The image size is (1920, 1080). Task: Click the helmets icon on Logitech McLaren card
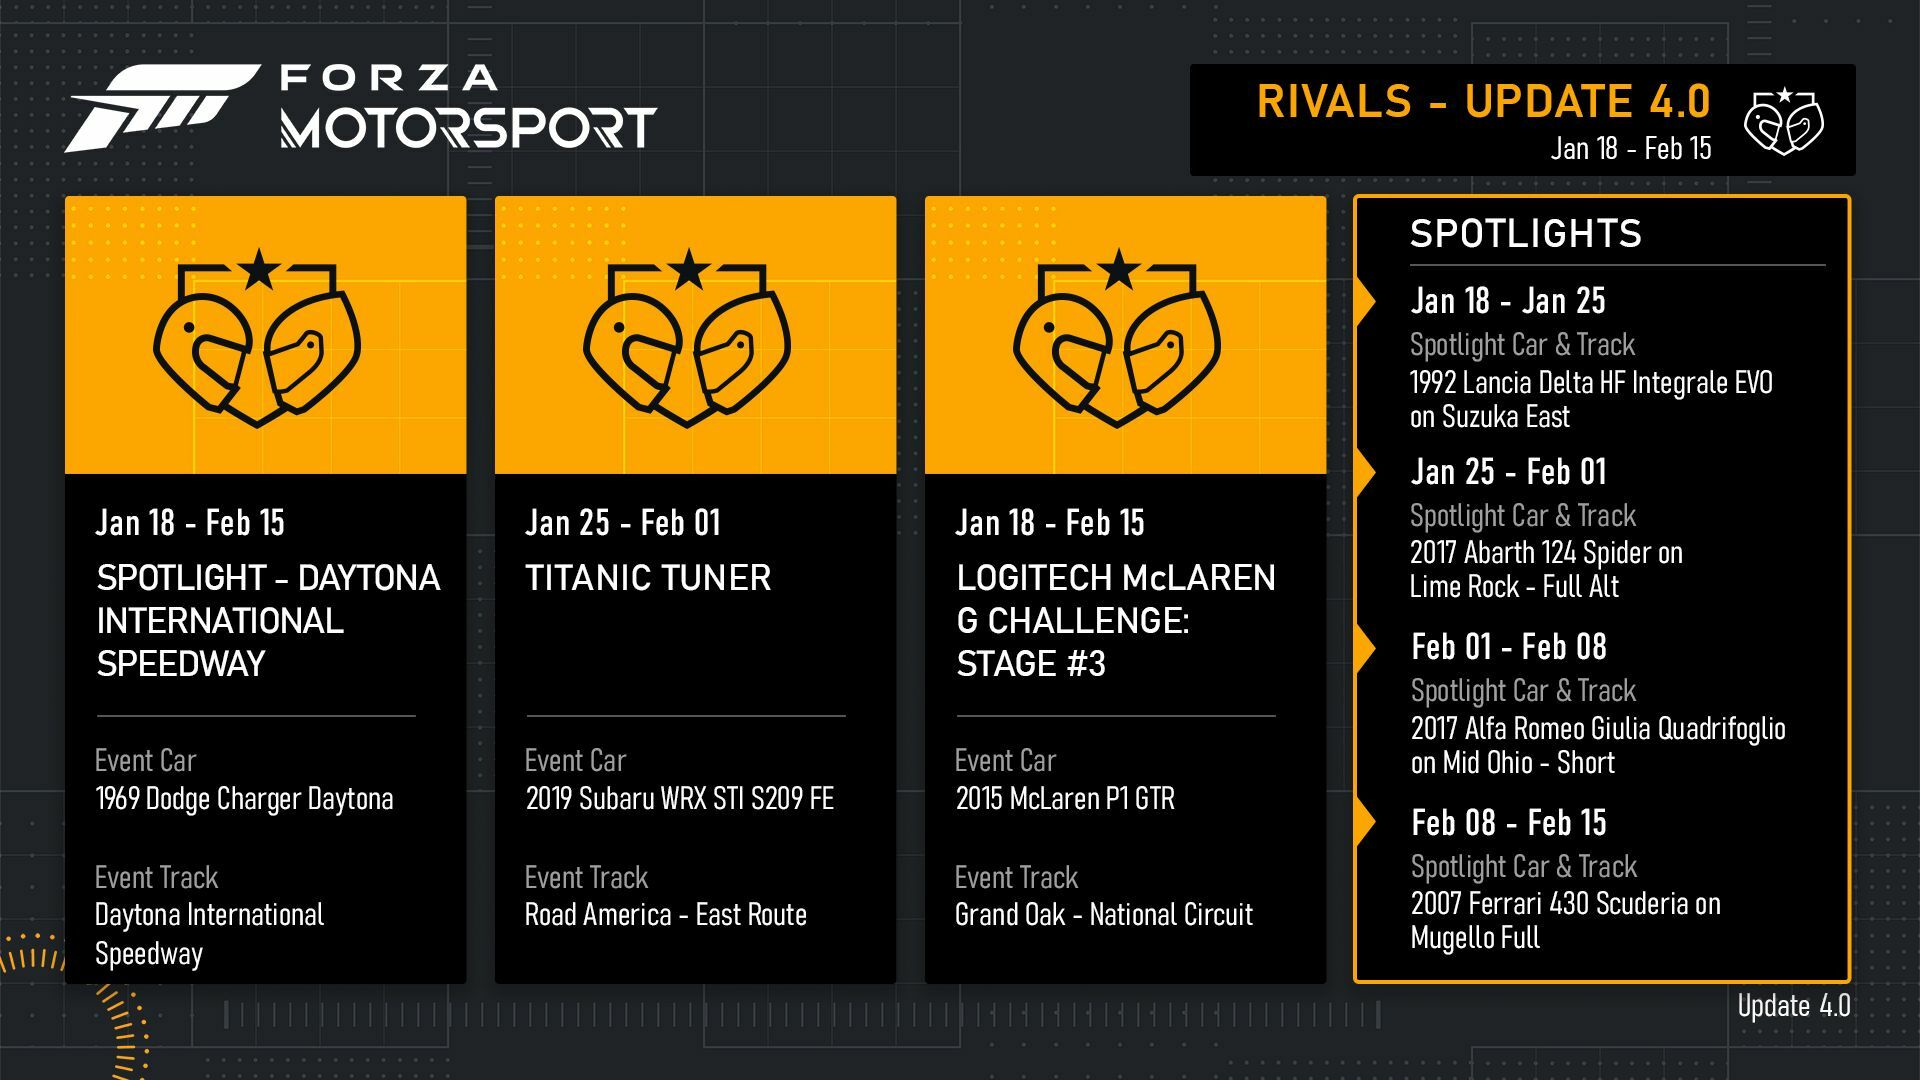coord(1117,340)
